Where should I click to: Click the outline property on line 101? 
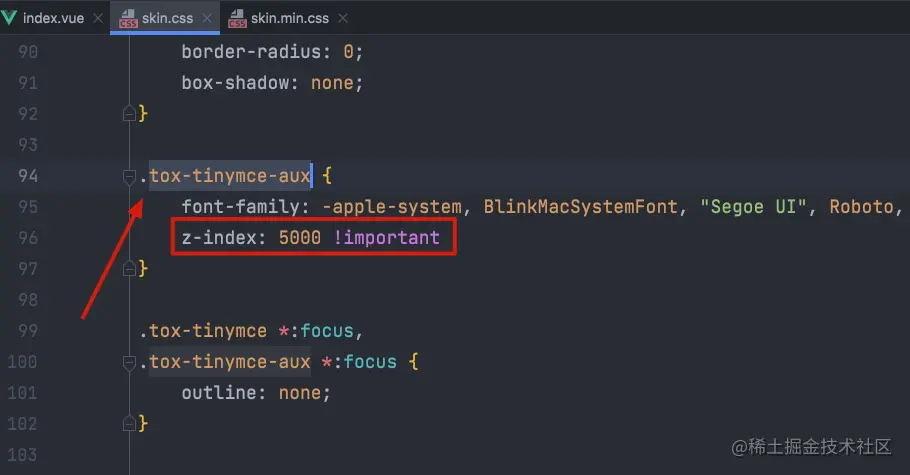[x=219, y=393]
